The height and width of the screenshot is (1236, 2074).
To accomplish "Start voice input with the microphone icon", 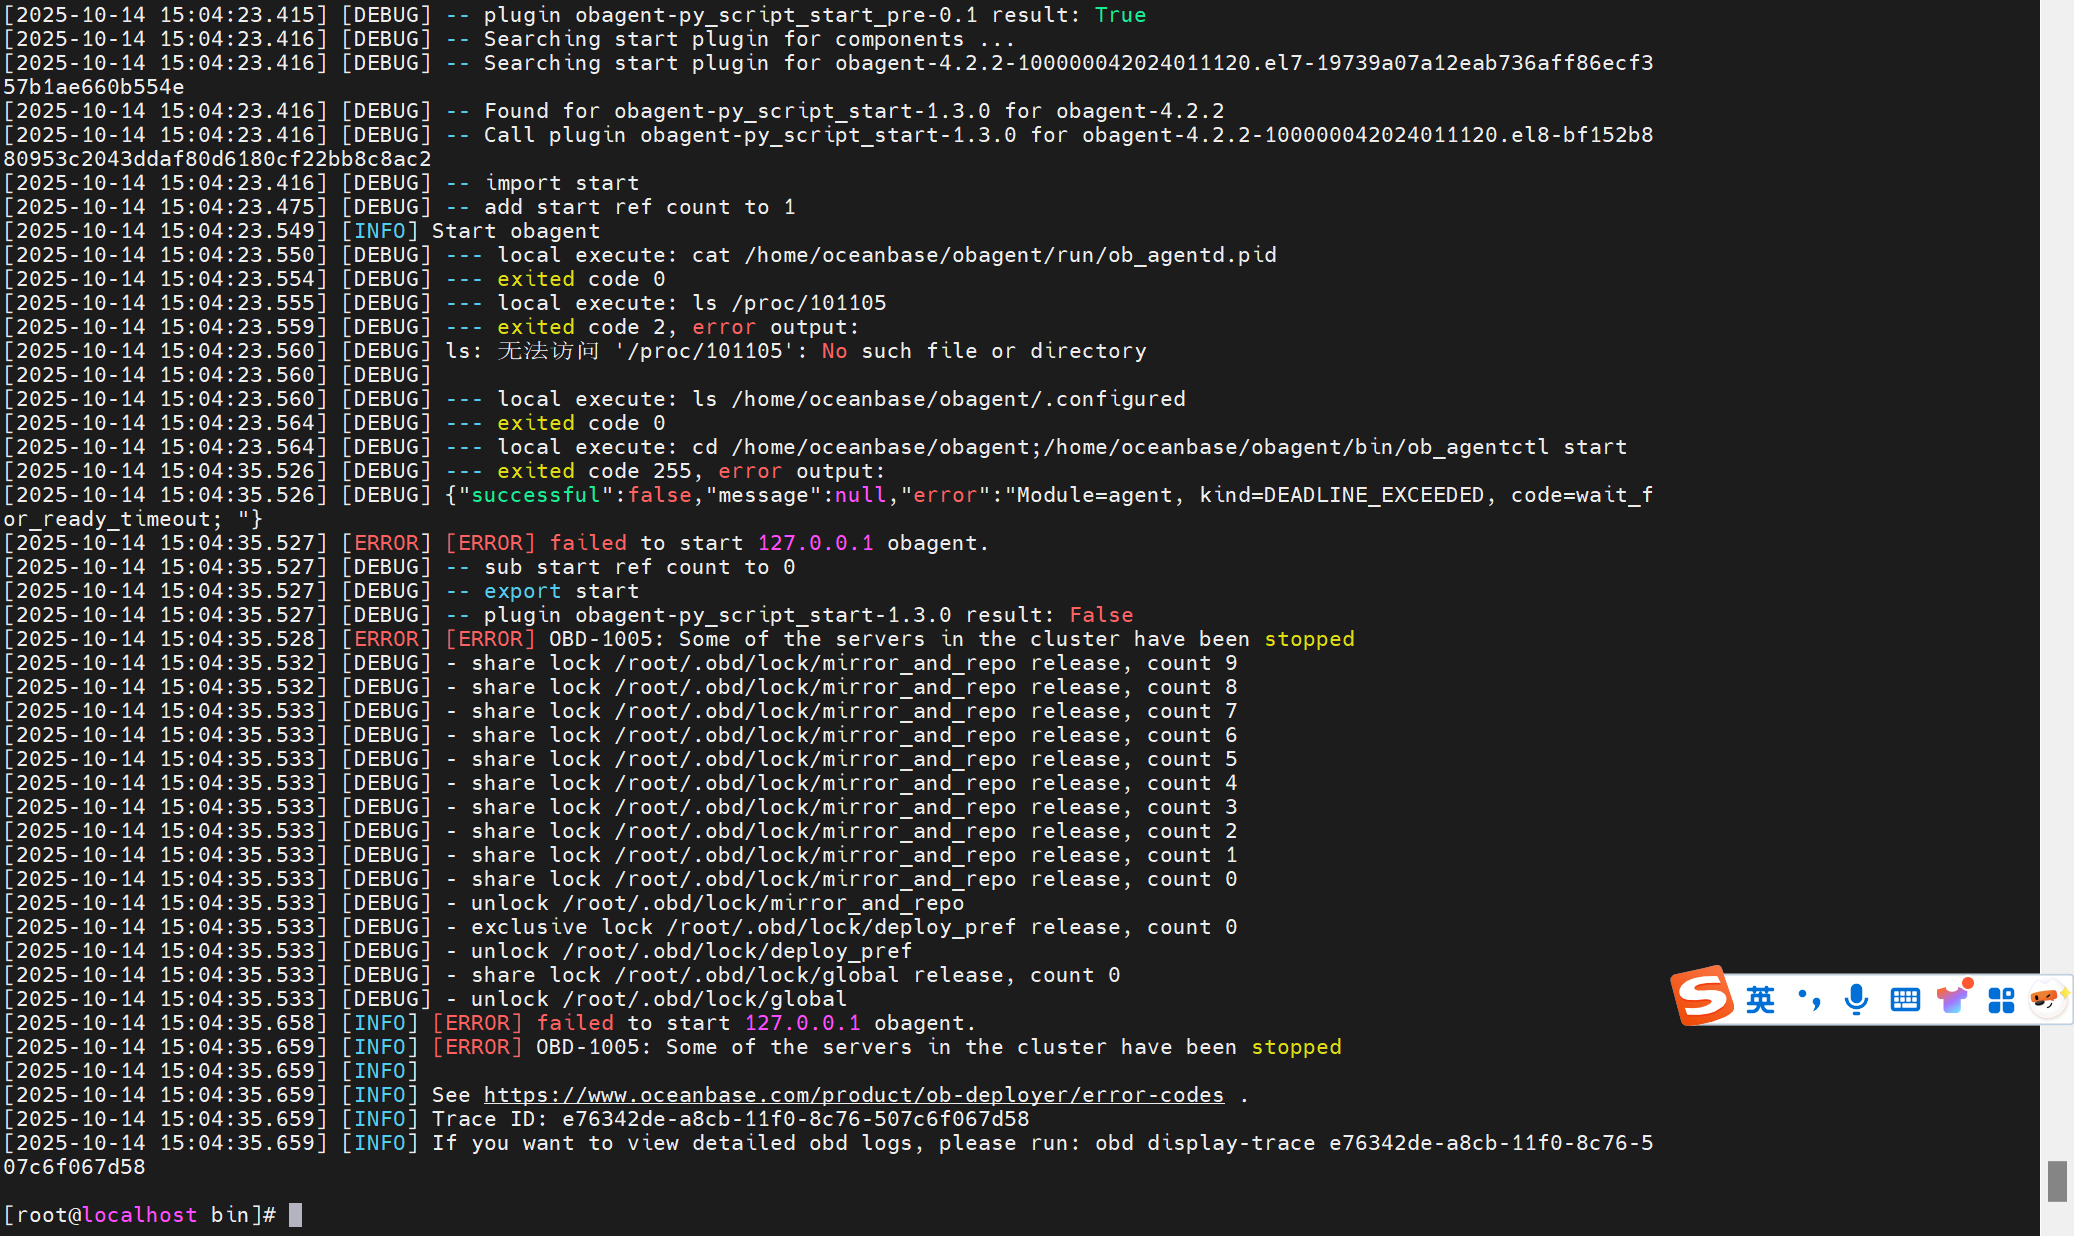I will (x=1856, y=999).
